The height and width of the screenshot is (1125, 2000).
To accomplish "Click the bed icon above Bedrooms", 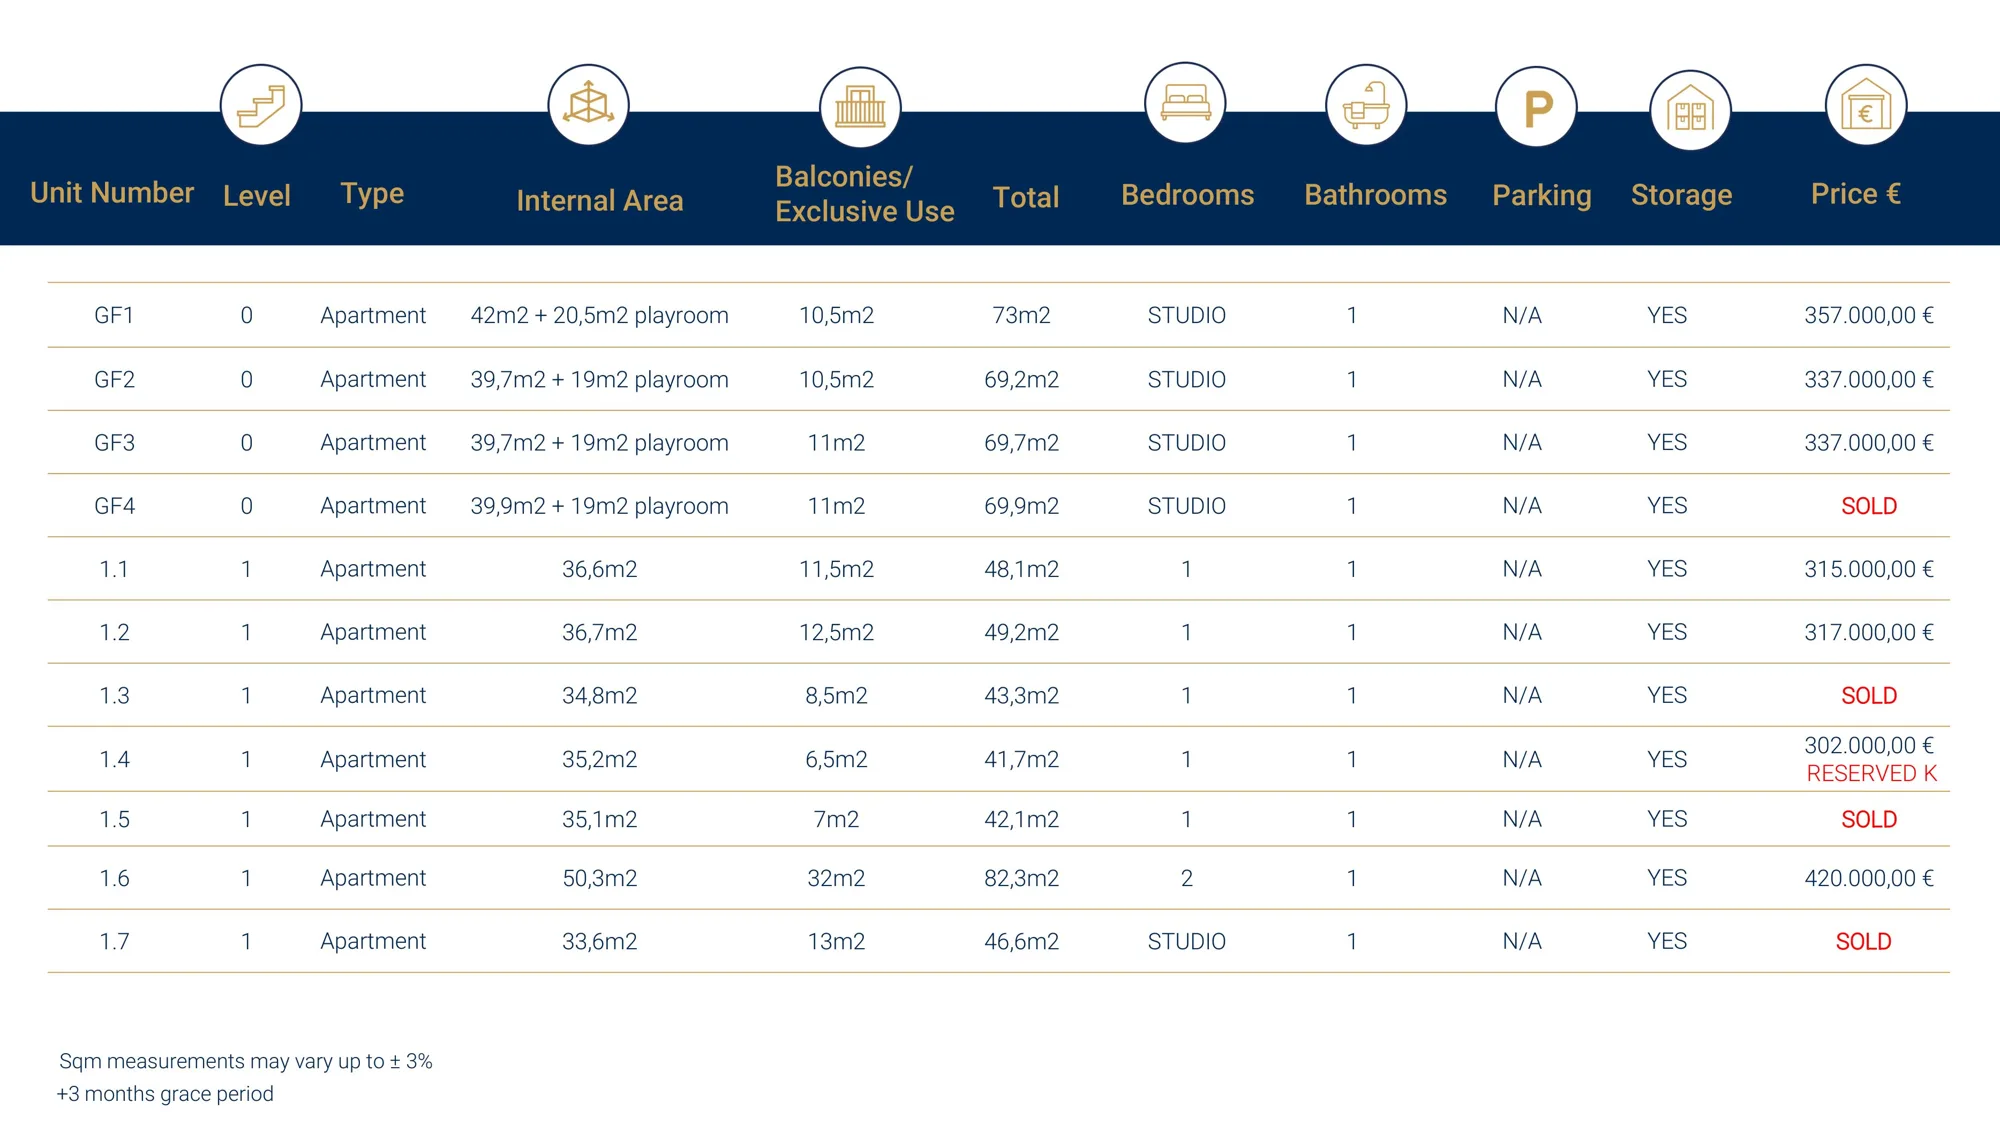I will click(1185, 103).
